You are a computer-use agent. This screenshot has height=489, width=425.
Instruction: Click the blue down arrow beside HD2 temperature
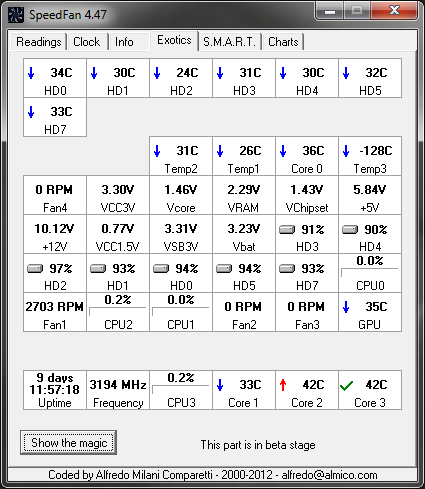pyautogui.click(x=157, y=73)
